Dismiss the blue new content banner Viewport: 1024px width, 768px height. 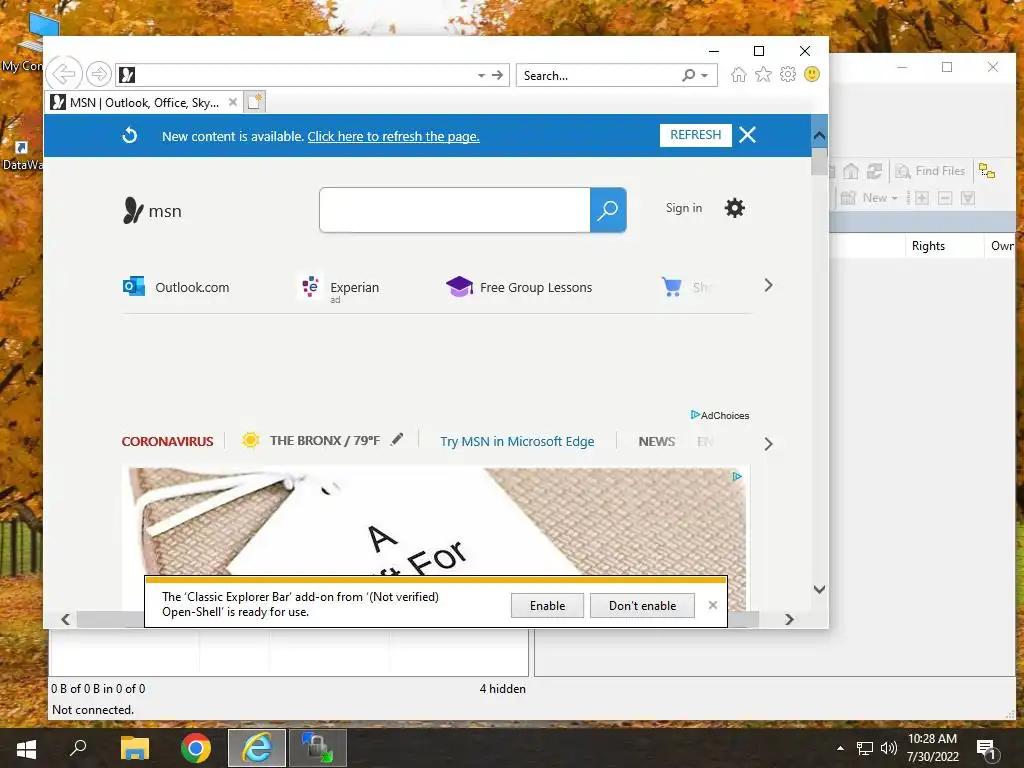[x=748, y=135]
